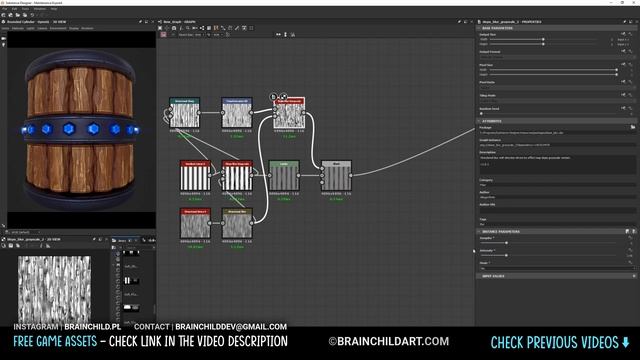The width and height of the screenshot is (640, 360).
Task: Select the blue Transformation 2D node
Action: 237,113
